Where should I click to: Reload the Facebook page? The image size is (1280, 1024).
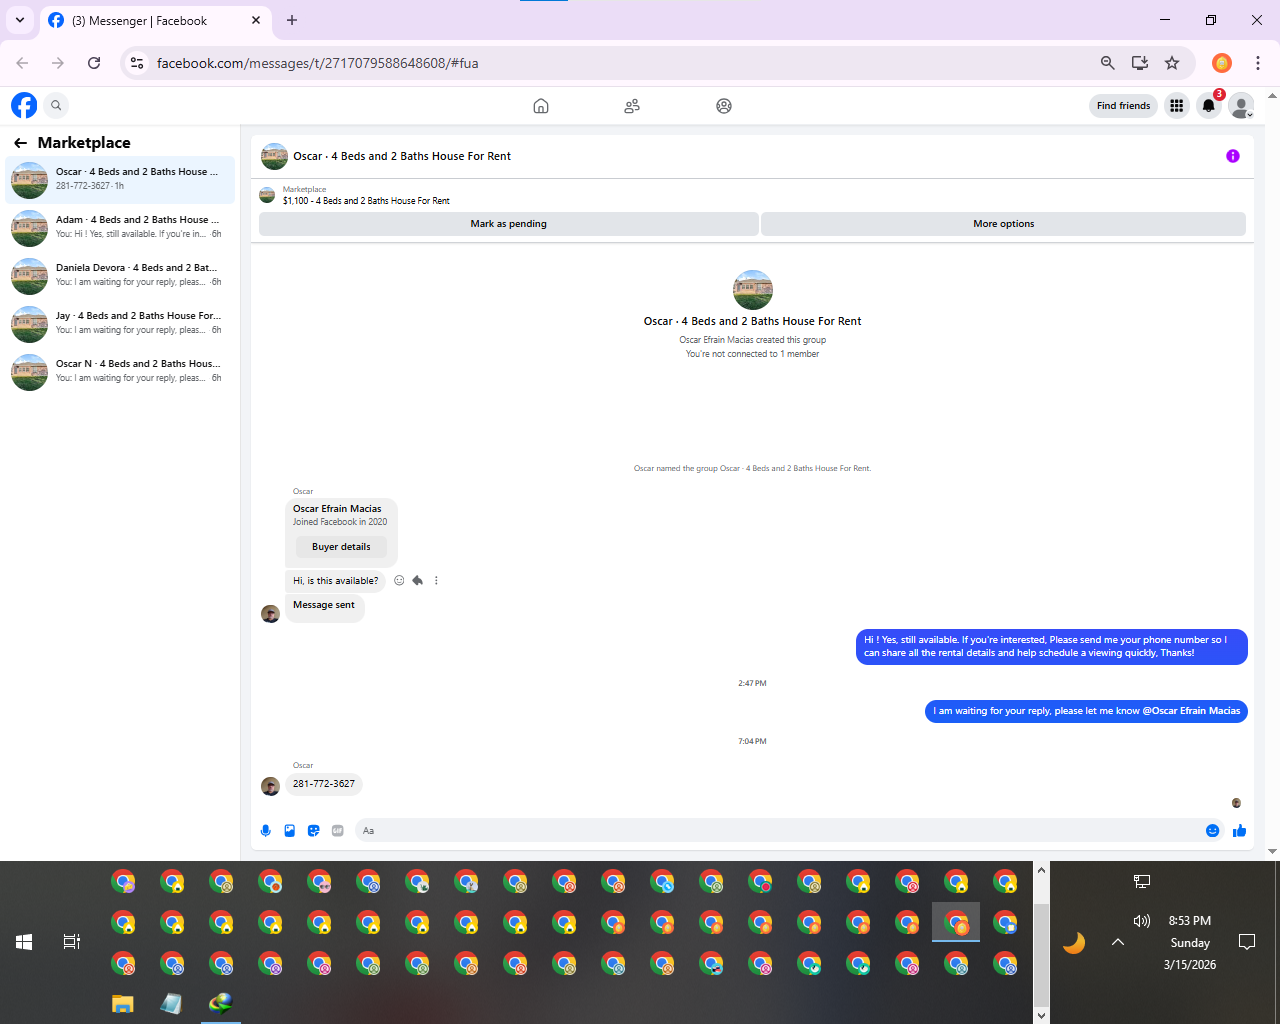94,63
